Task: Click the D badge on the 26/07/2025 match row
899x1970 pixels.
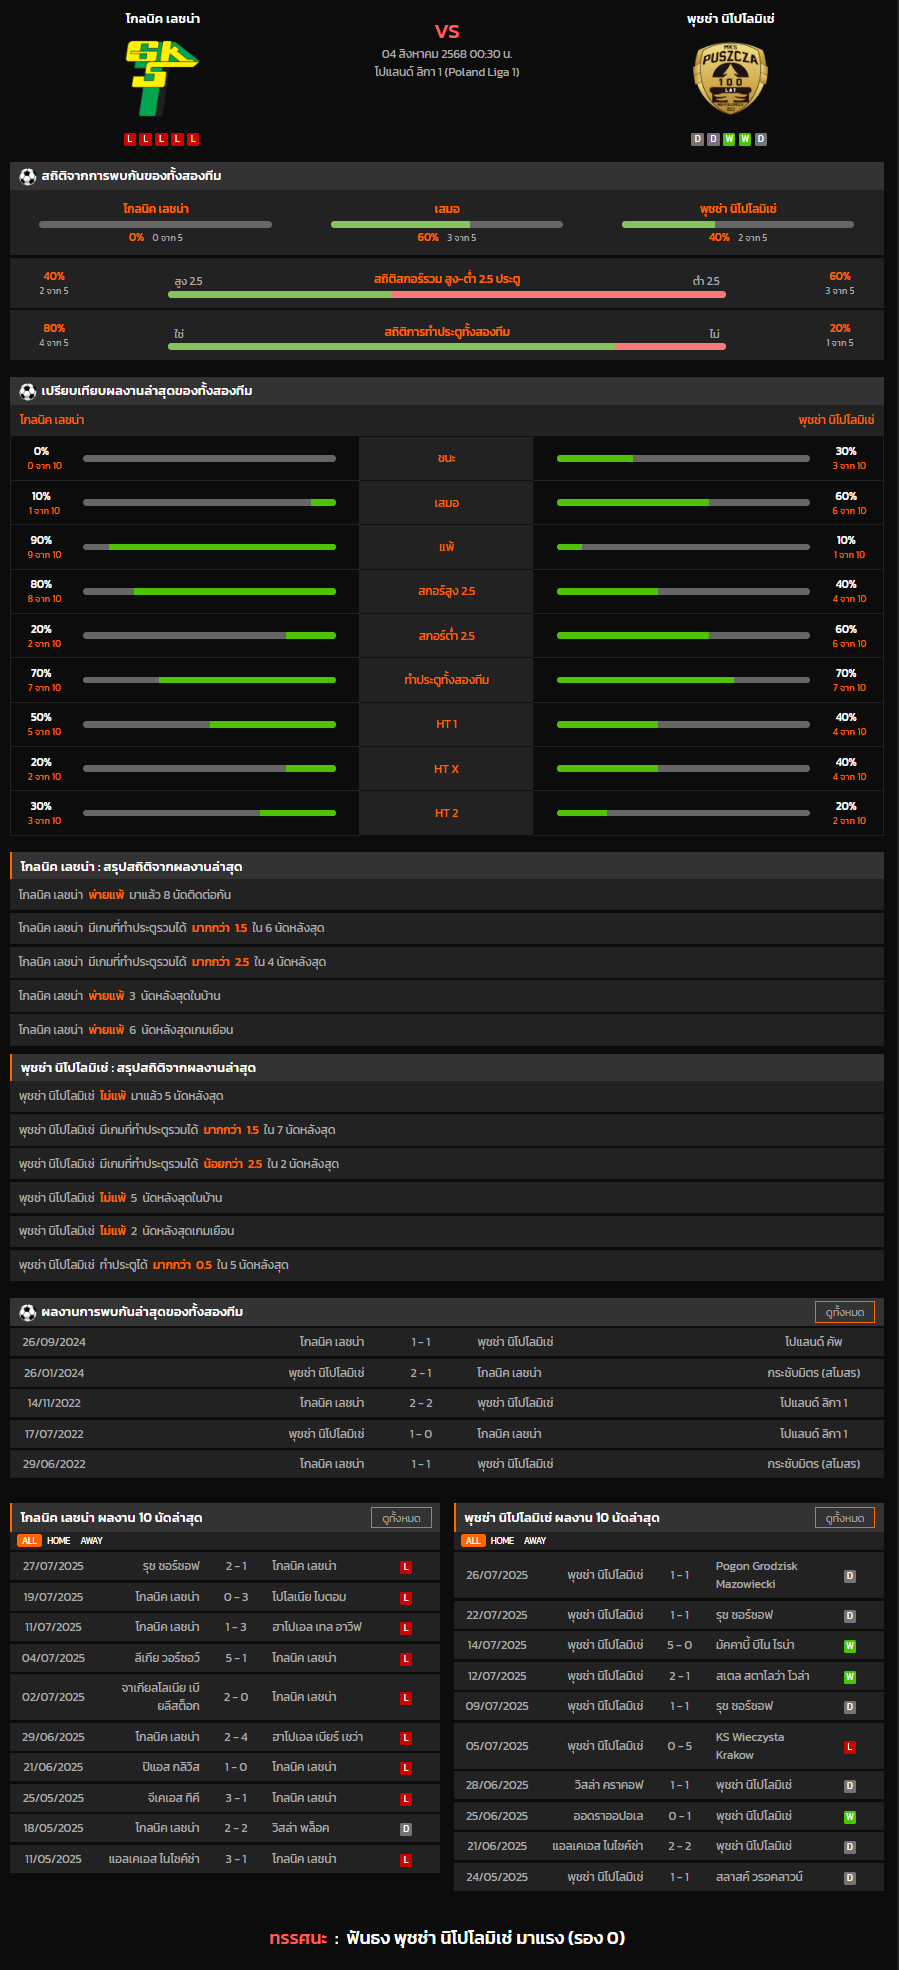Action: 850,1576
